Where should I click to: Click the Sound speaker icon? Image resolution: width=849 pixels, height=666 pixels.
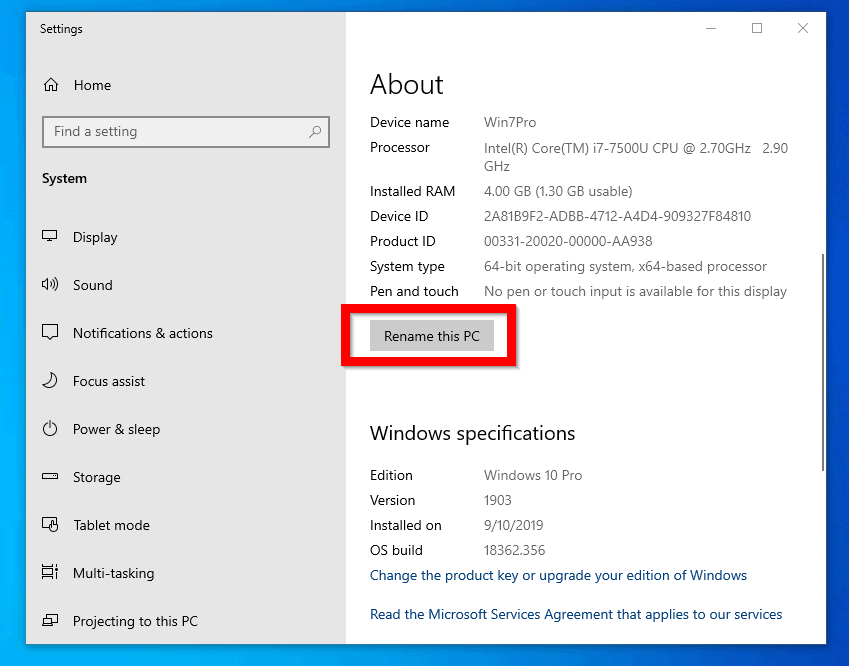[49, 285]
